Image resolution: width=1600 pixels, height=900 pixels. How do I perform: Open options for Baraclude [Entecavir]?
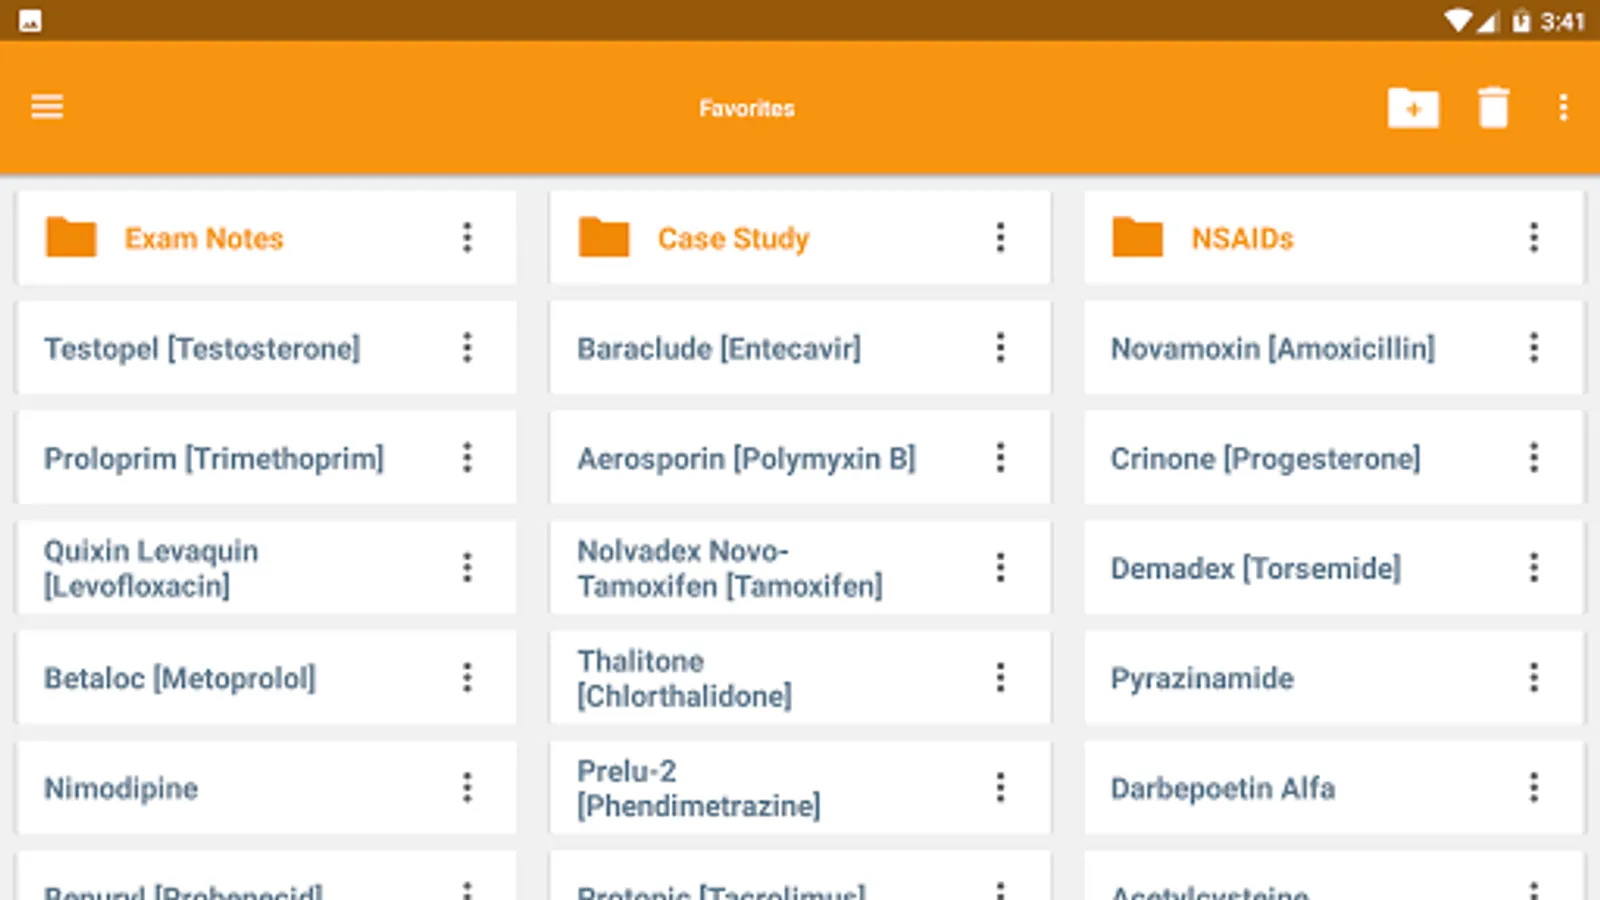click(1000, 348)
